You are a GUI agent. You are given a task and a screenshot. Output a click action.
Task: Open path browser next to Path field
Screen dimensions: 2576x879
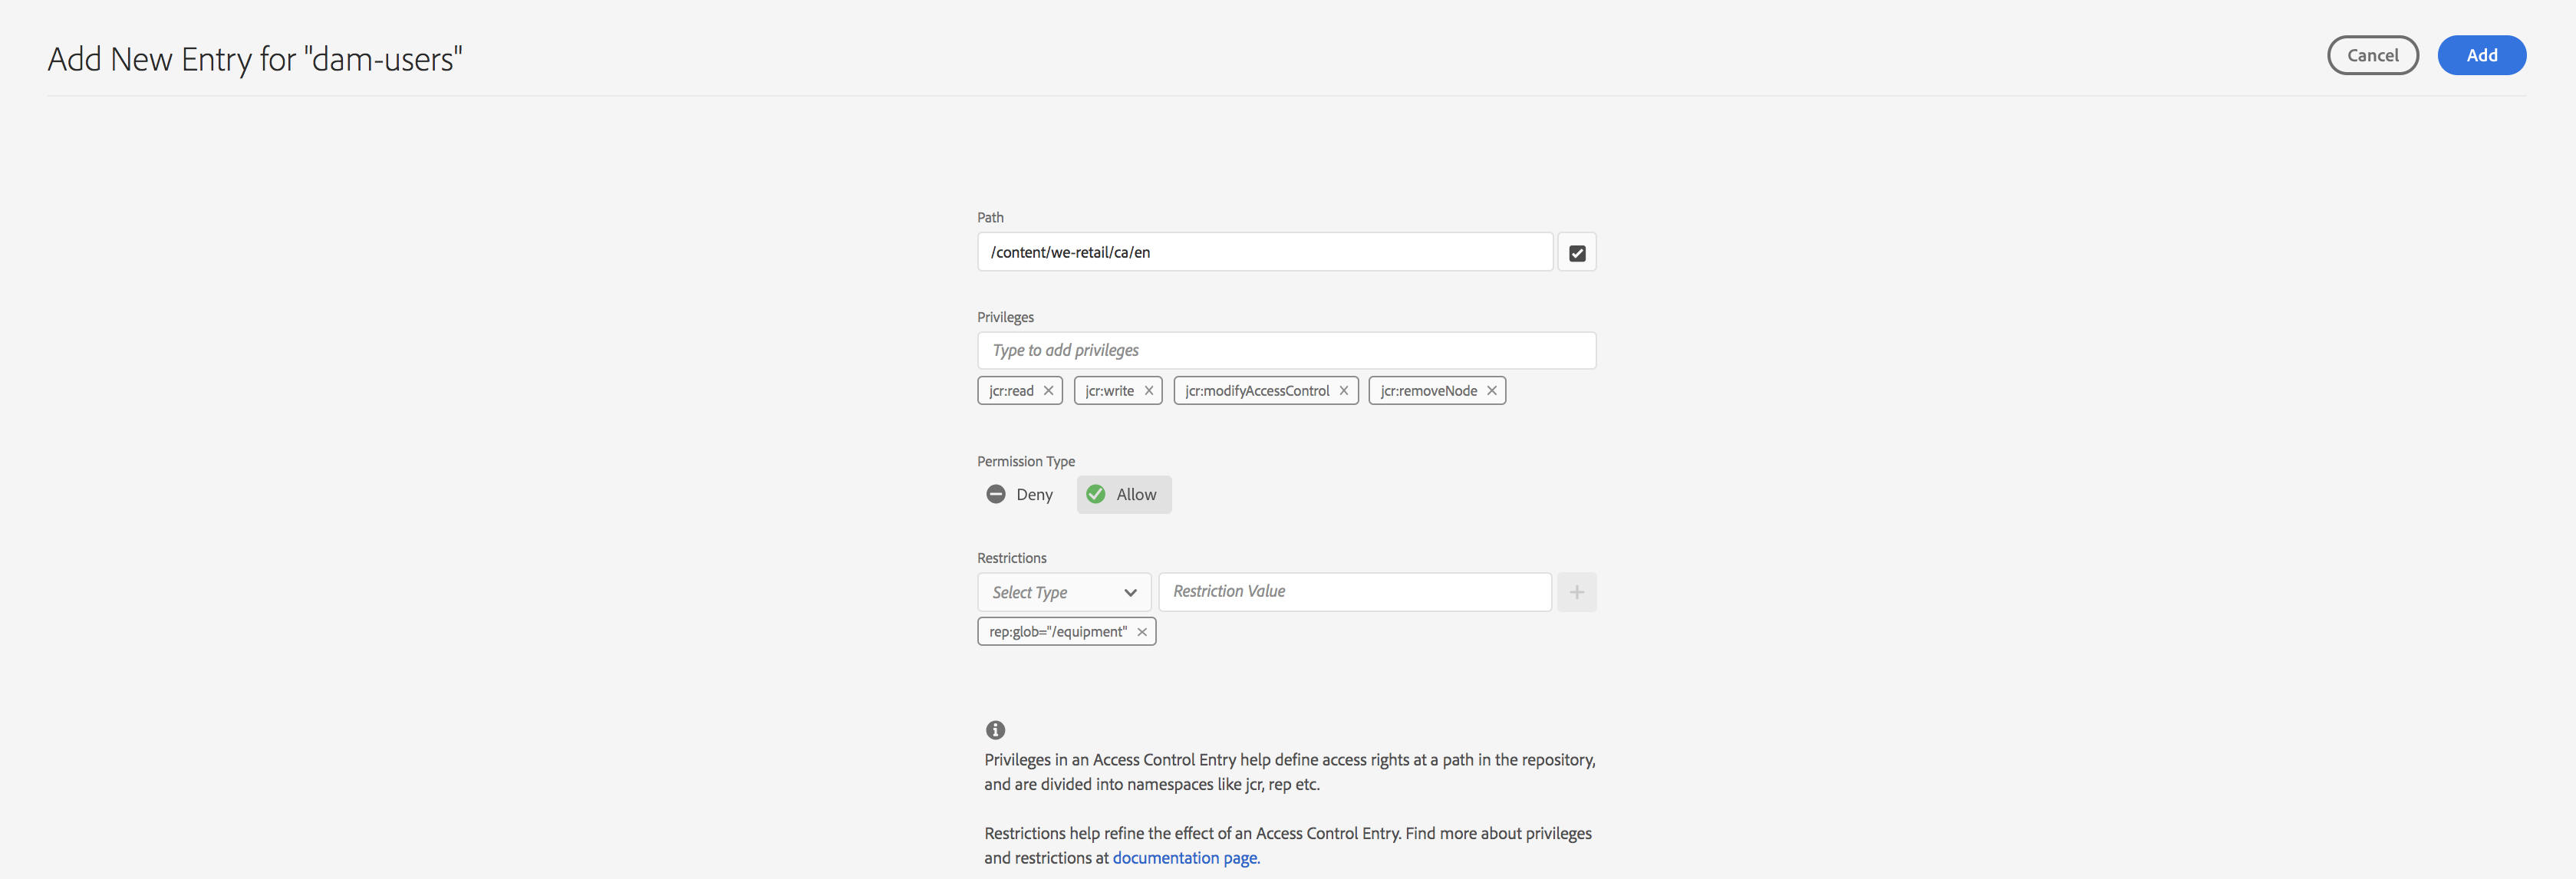1576,253
